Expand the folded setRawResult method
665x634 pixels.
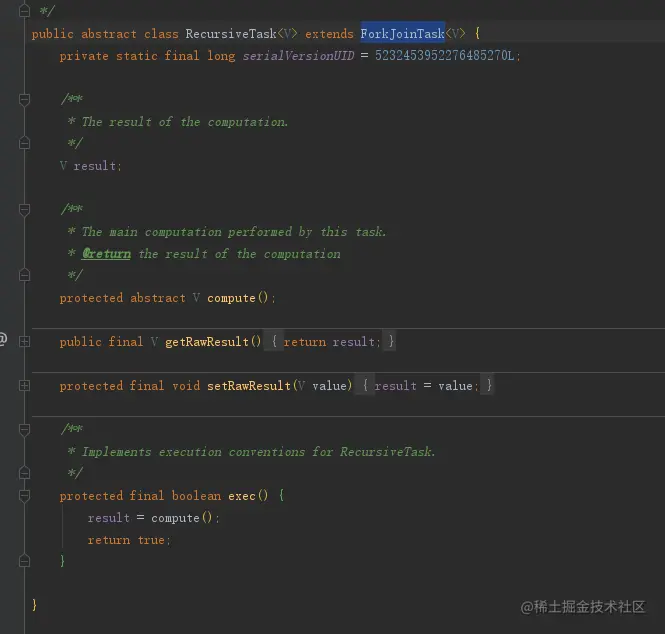click(25, 385)
